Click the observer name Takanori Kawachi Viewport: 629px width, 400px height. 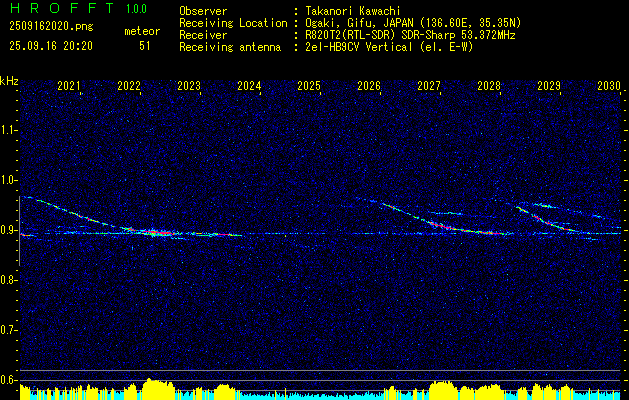click(x=353, y=11)
